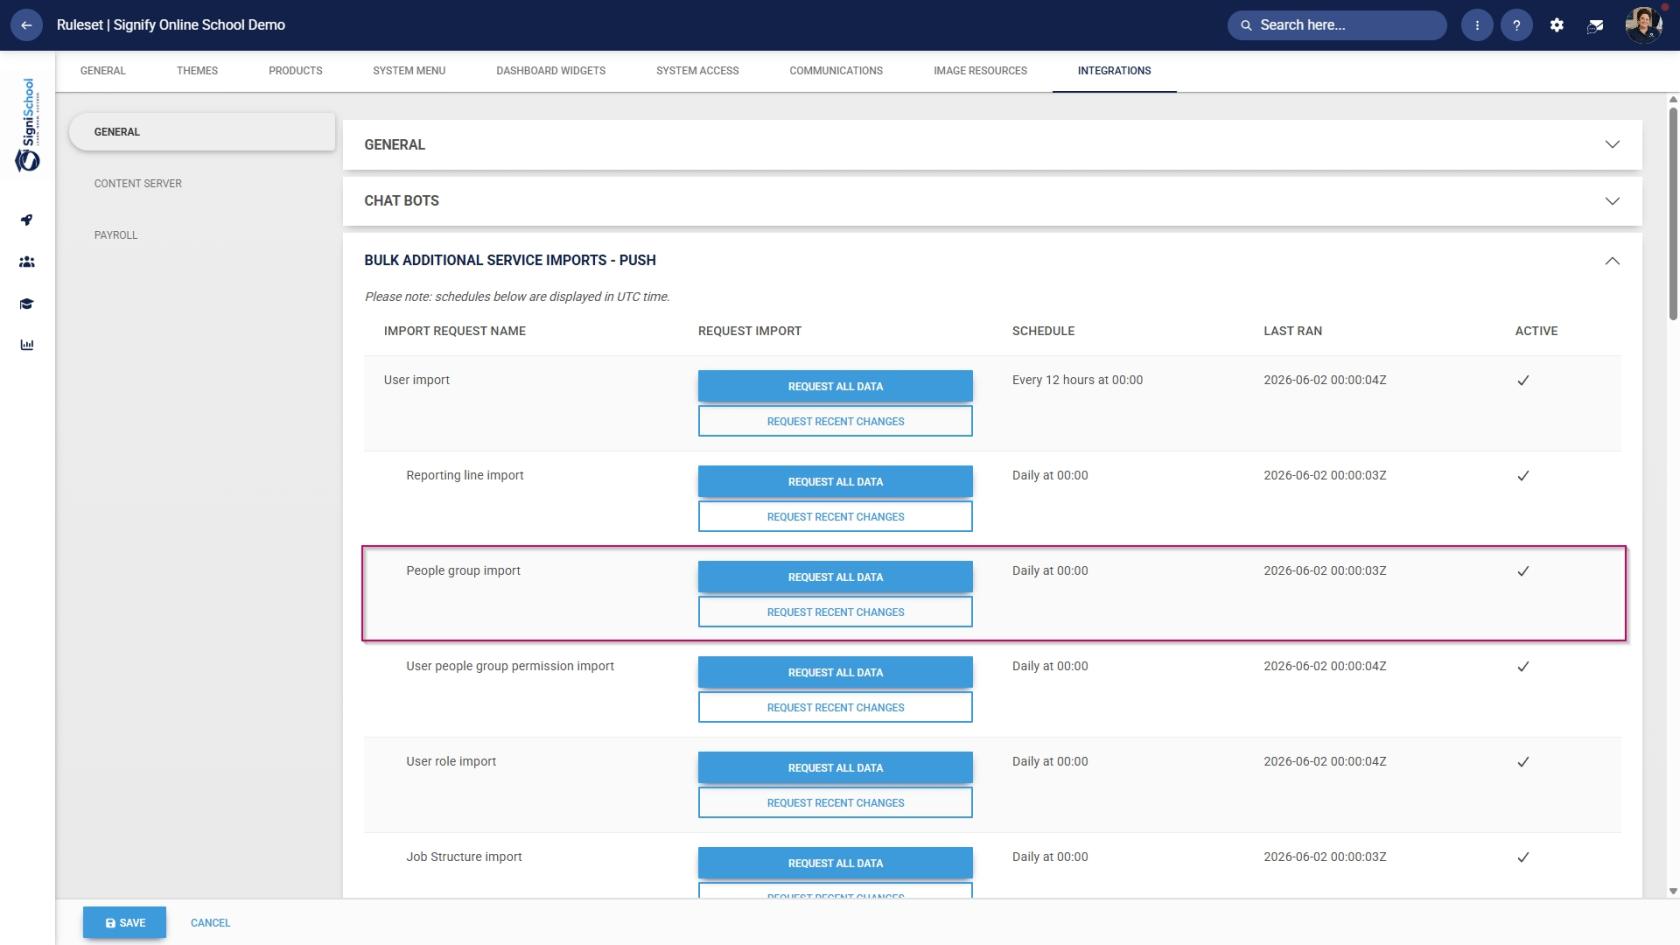Screen dimensions: 1680x945
Task: Open the help question mark icon
Action: (x=1516, y=25)
